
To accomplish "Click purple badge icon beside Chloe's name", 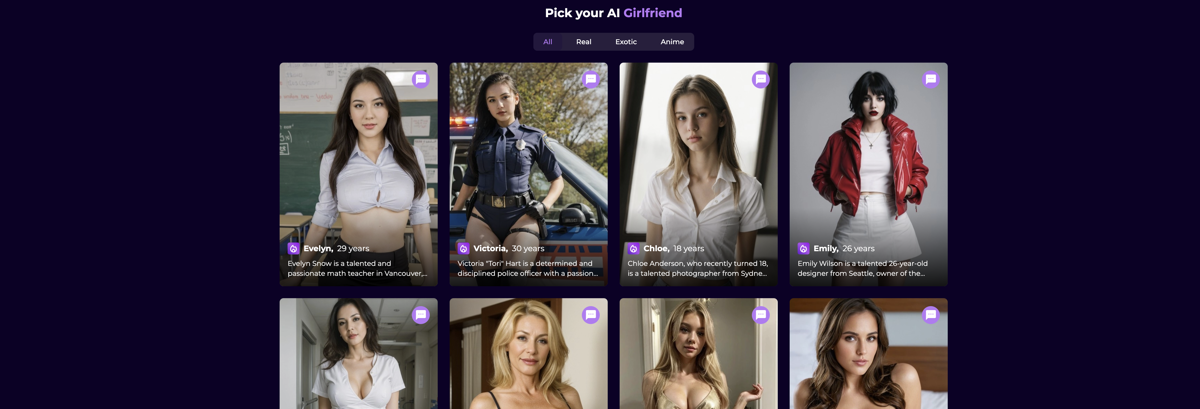I will pos(634,248).
